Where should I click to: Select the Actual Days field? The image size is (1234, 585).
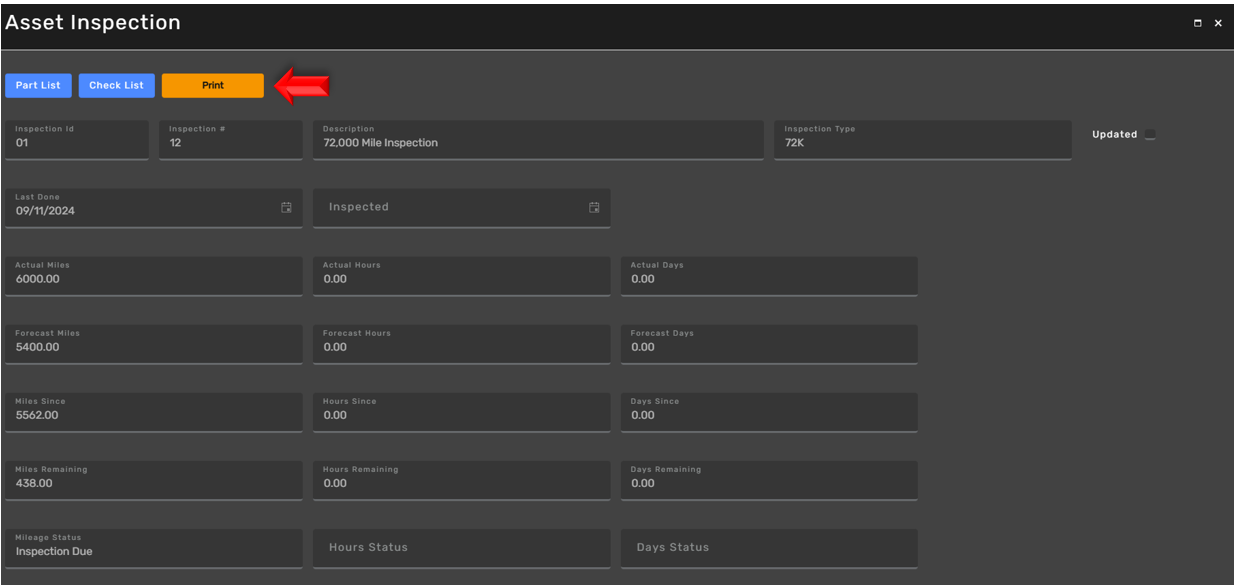coord(769,276)
